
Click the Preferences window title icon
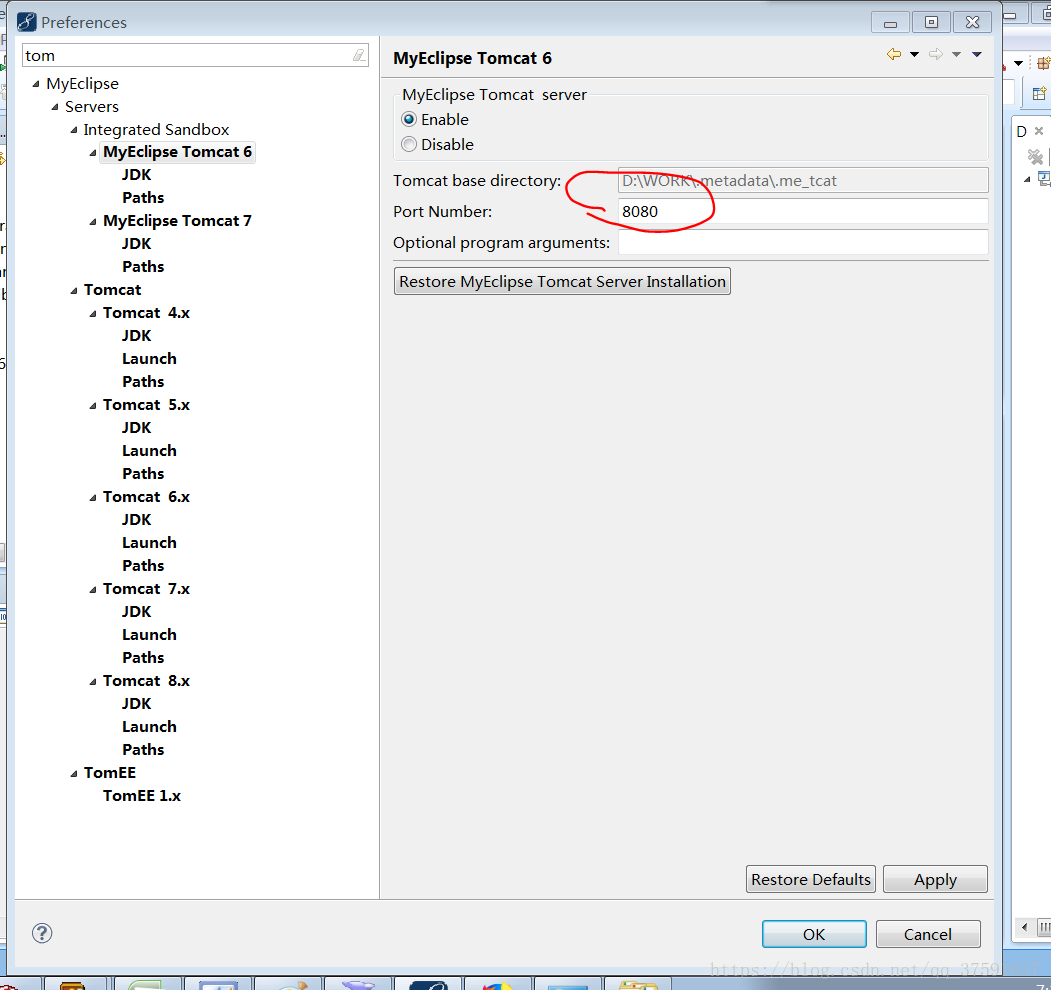tap(26, 22)
